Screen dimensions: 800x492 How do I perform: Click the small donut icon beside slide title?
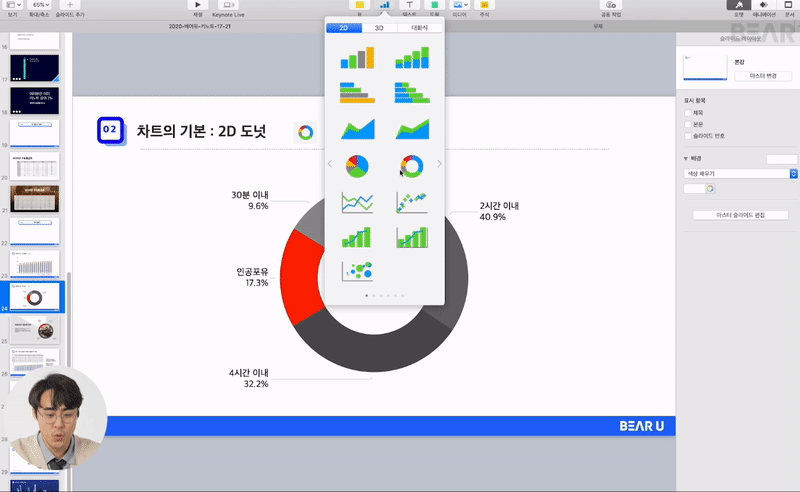[x=306, y=132]
